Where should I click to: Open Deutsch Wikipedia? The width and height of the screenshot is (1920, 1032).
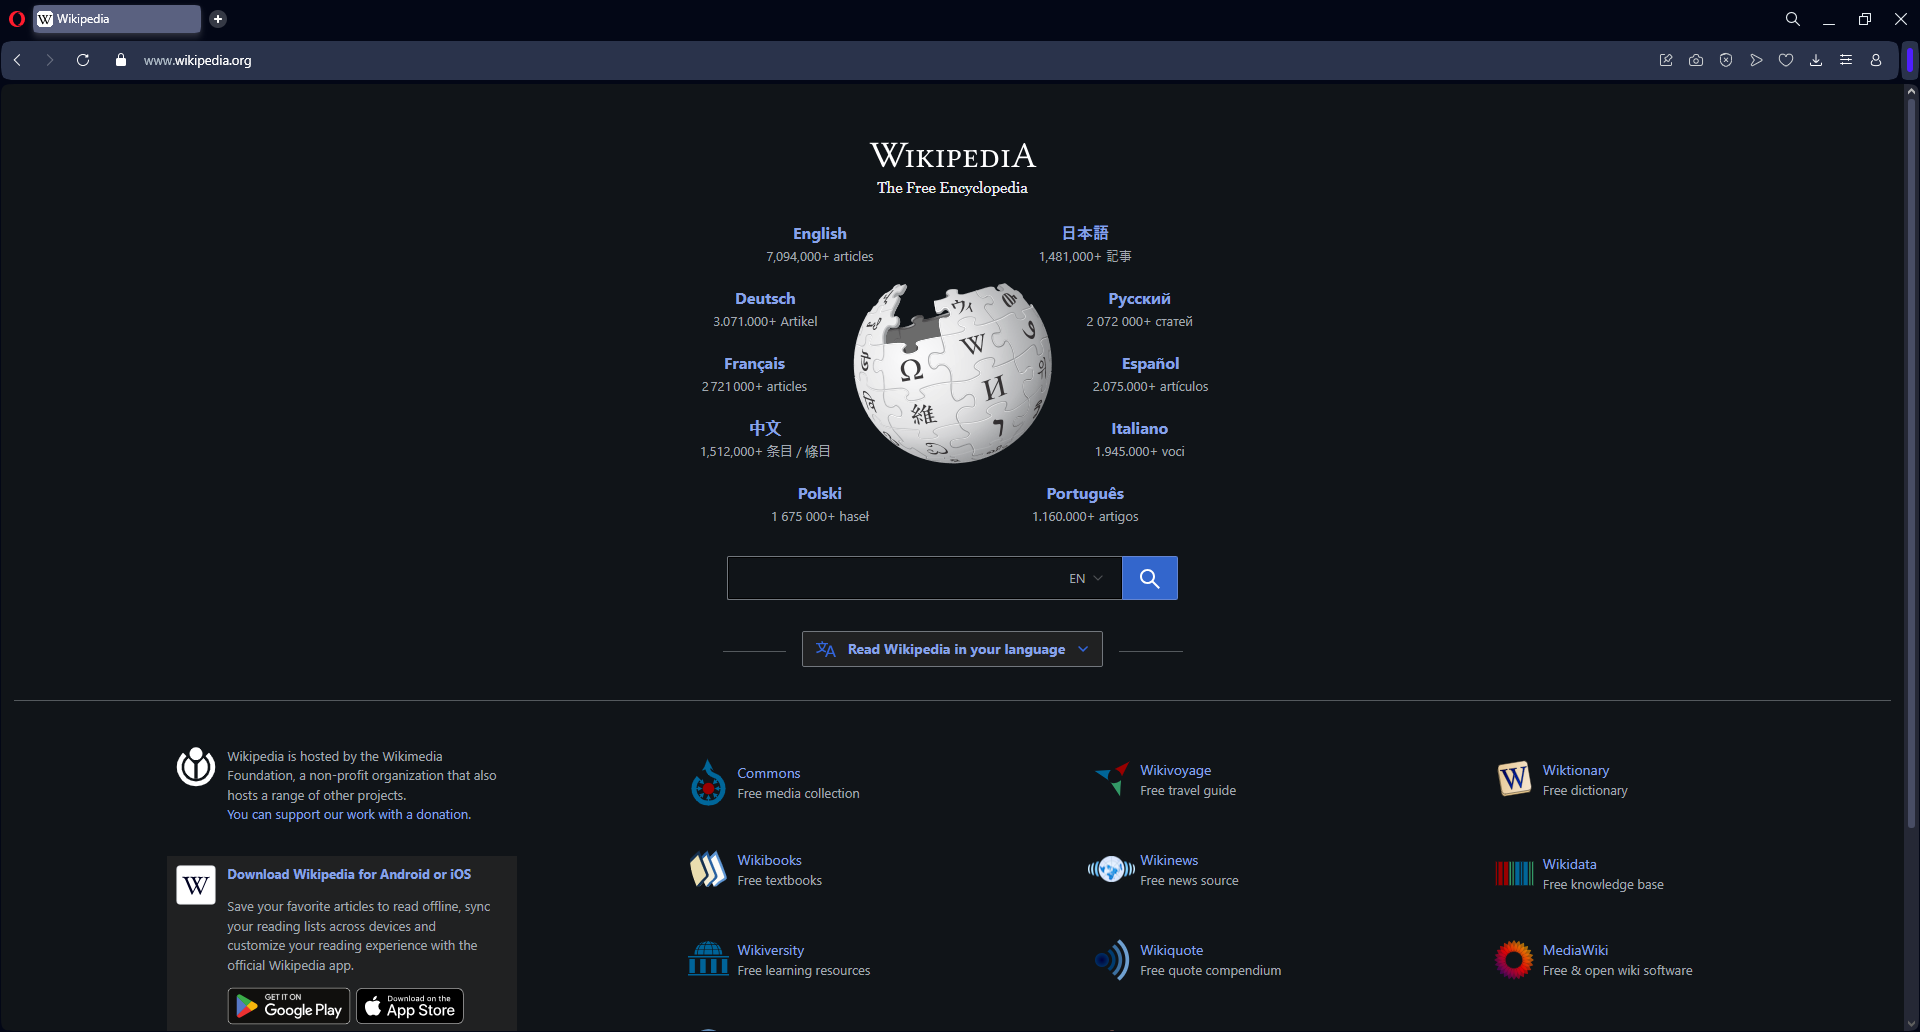click(x=765, y=298)
